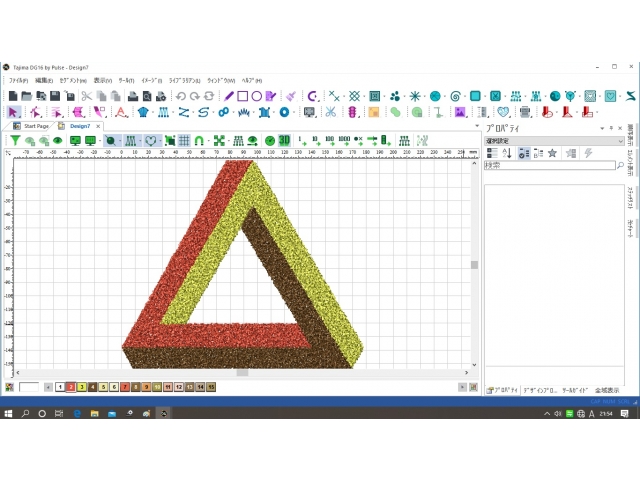
Task: Print the design via the printer icon
Action: coord(133,96)
